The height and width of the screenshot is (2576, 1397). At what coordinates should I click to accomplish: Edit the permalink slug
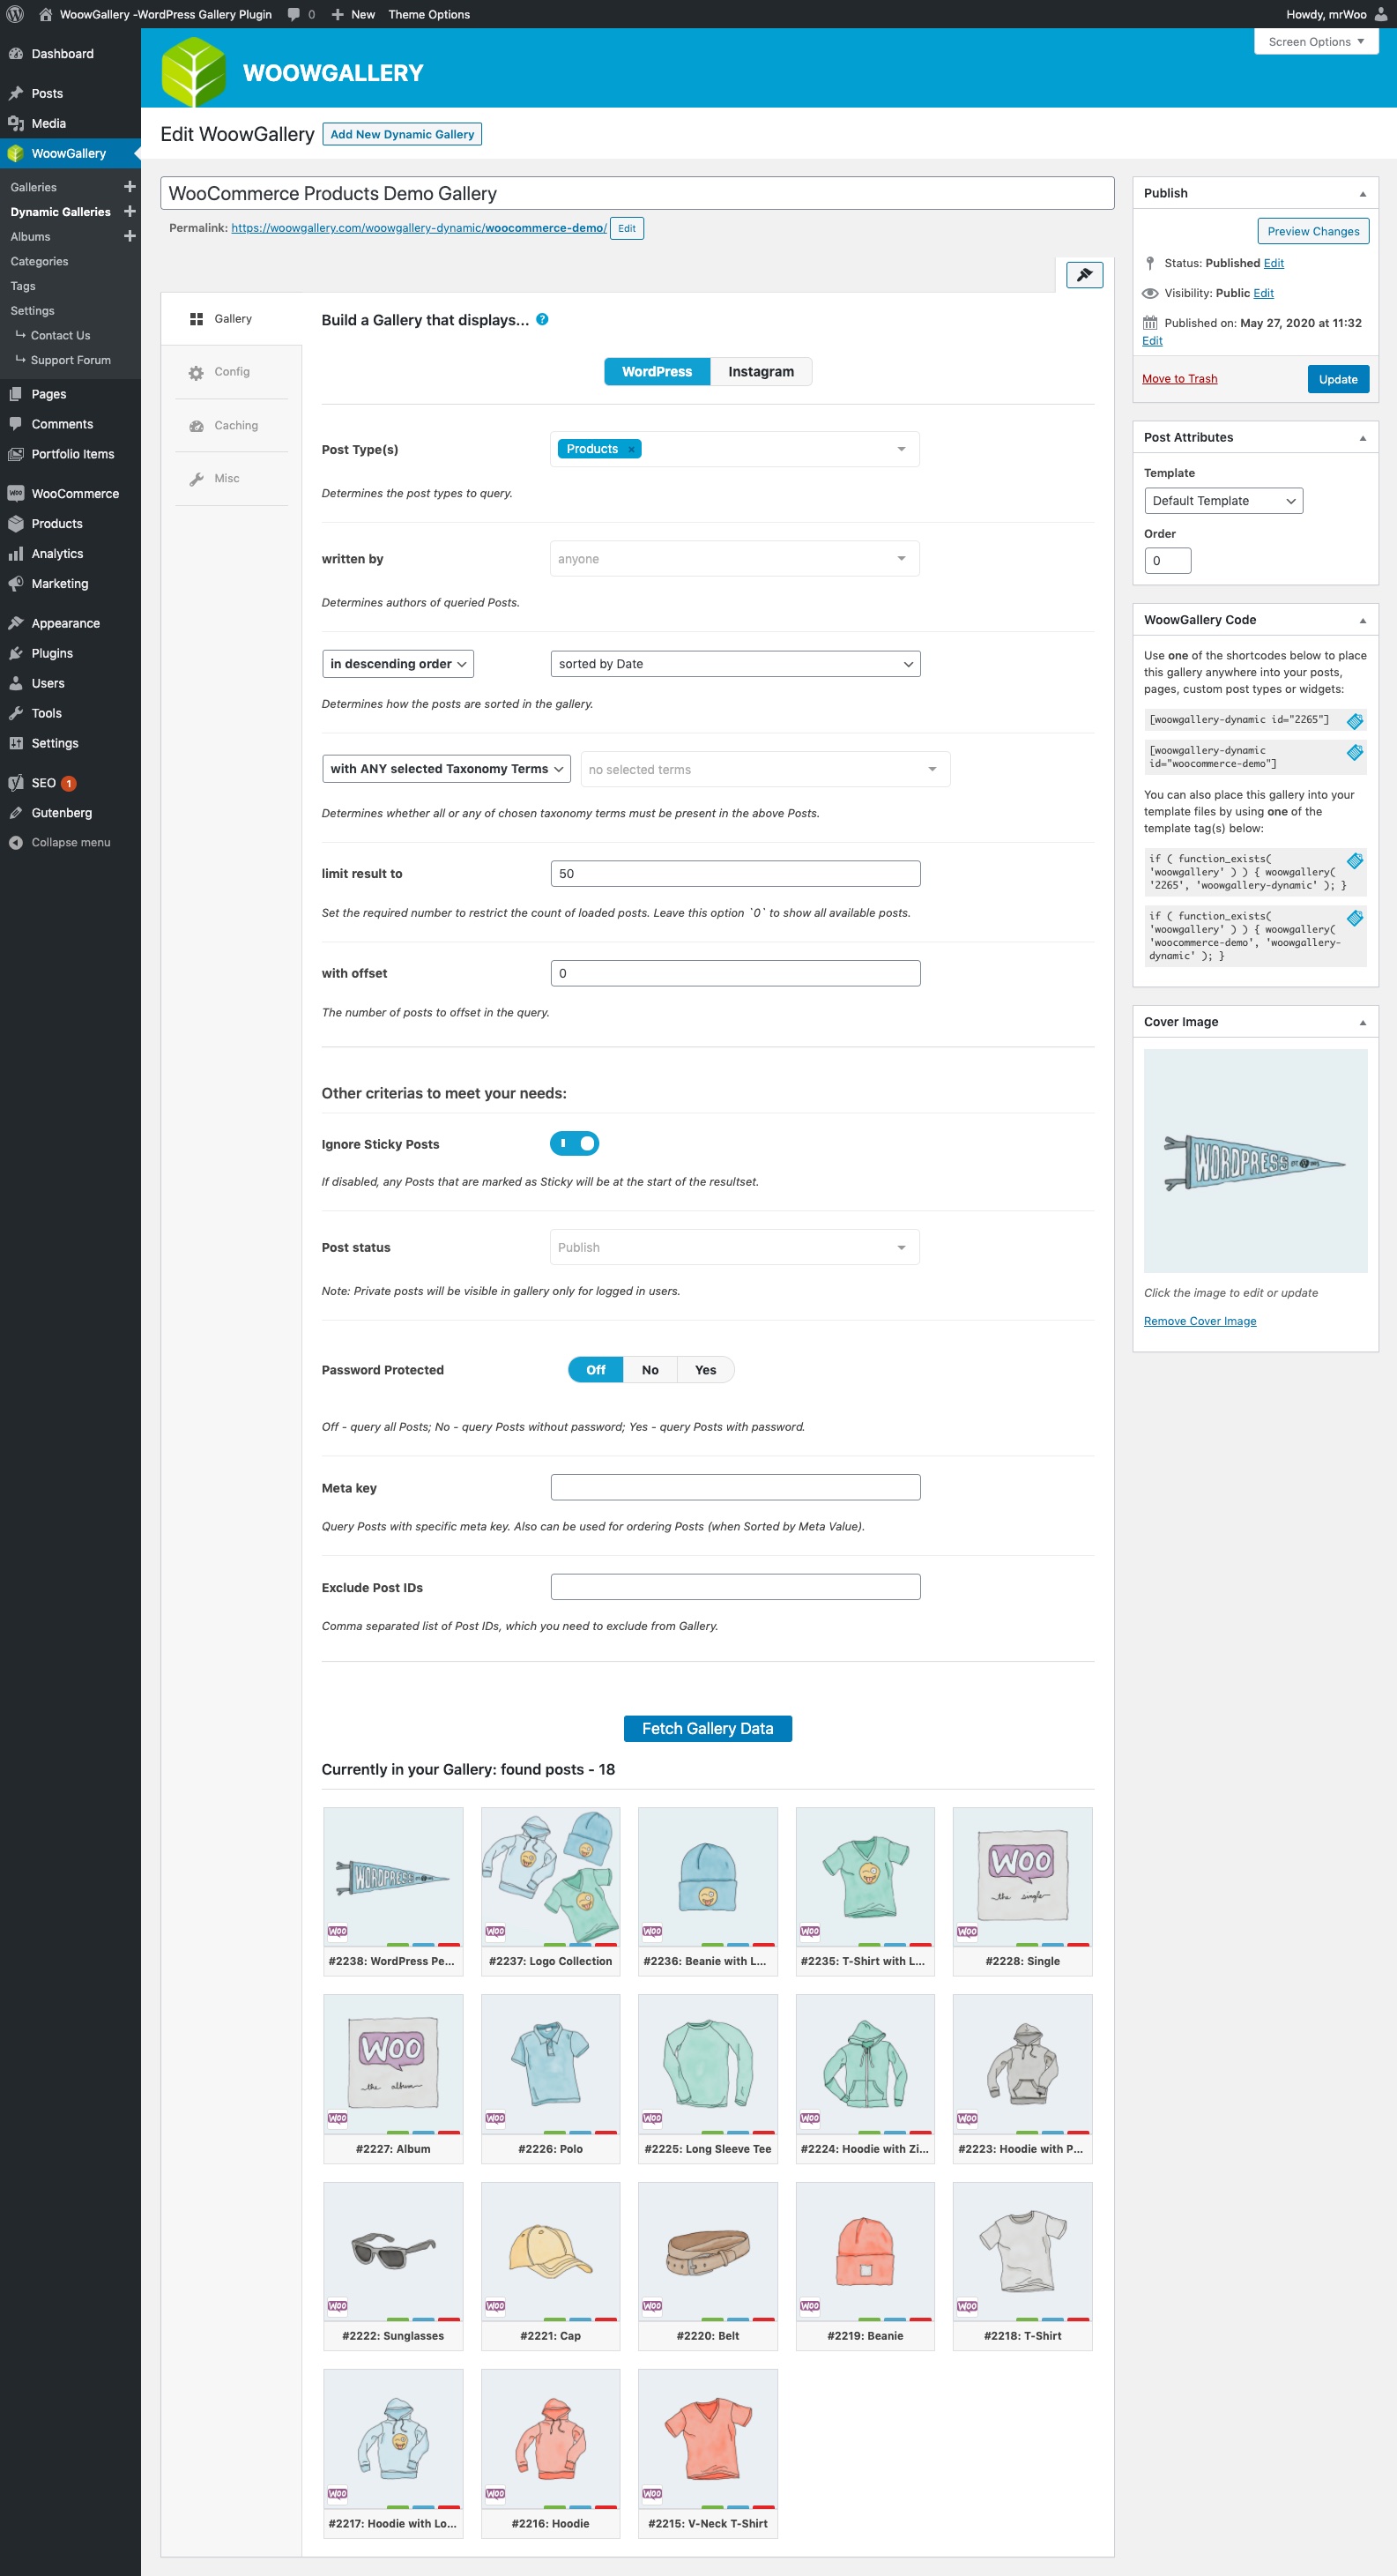point(627,228)
